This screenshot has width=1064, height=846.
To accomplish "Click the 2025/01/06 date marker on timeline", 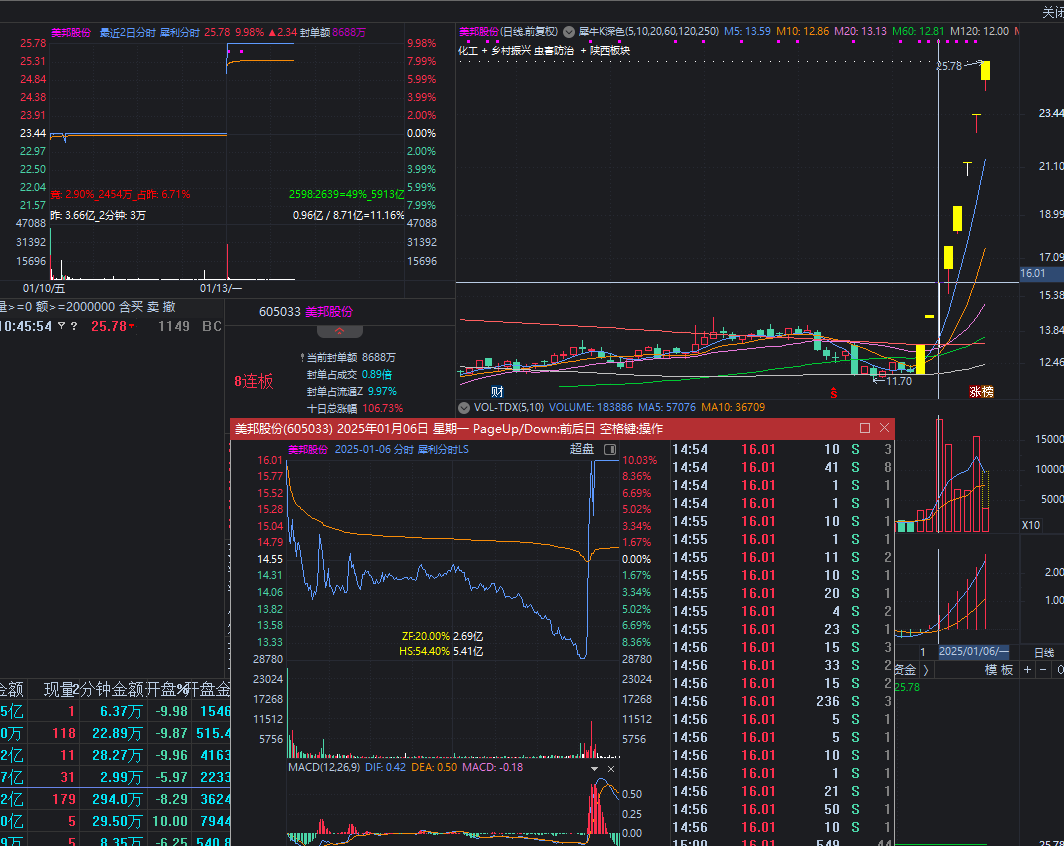I will point(972,651).
